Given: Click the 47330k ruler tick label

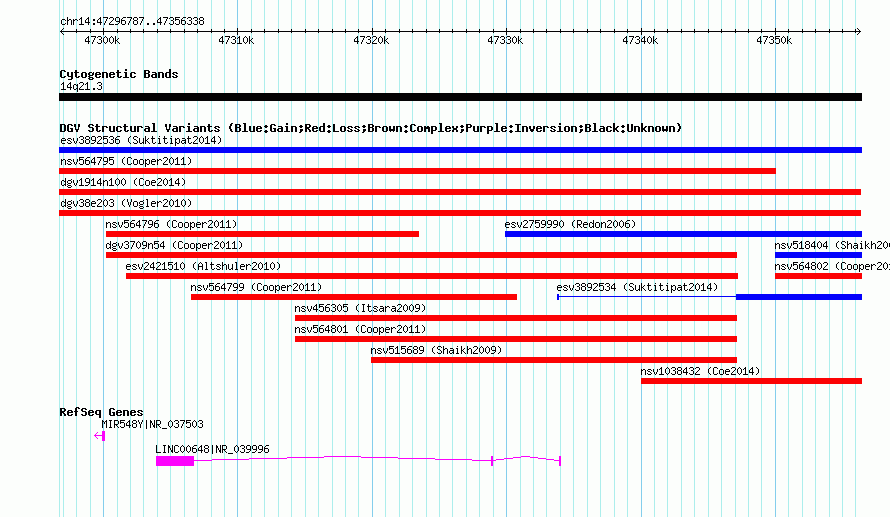Looking at the screenshot, I should pos(505,40).
